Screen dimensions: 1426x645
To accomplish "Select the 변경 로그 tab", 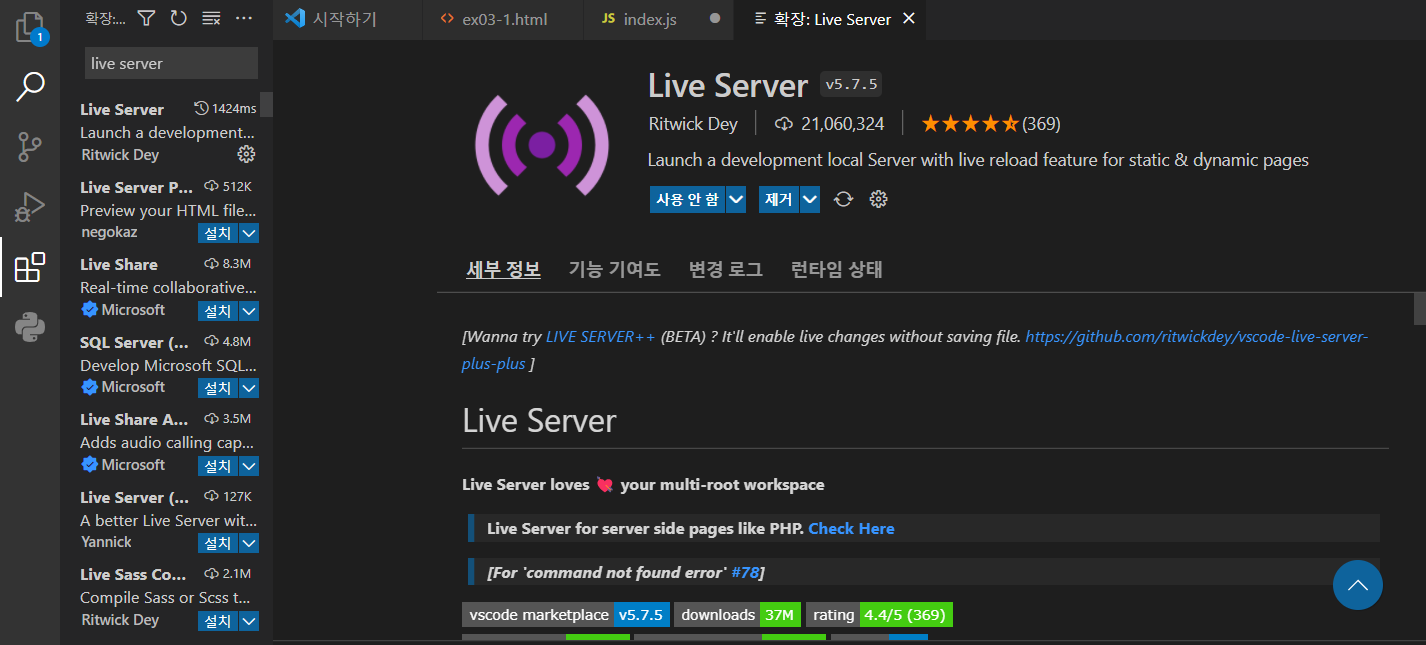I will pyautogui.click(x=726, y=269).
